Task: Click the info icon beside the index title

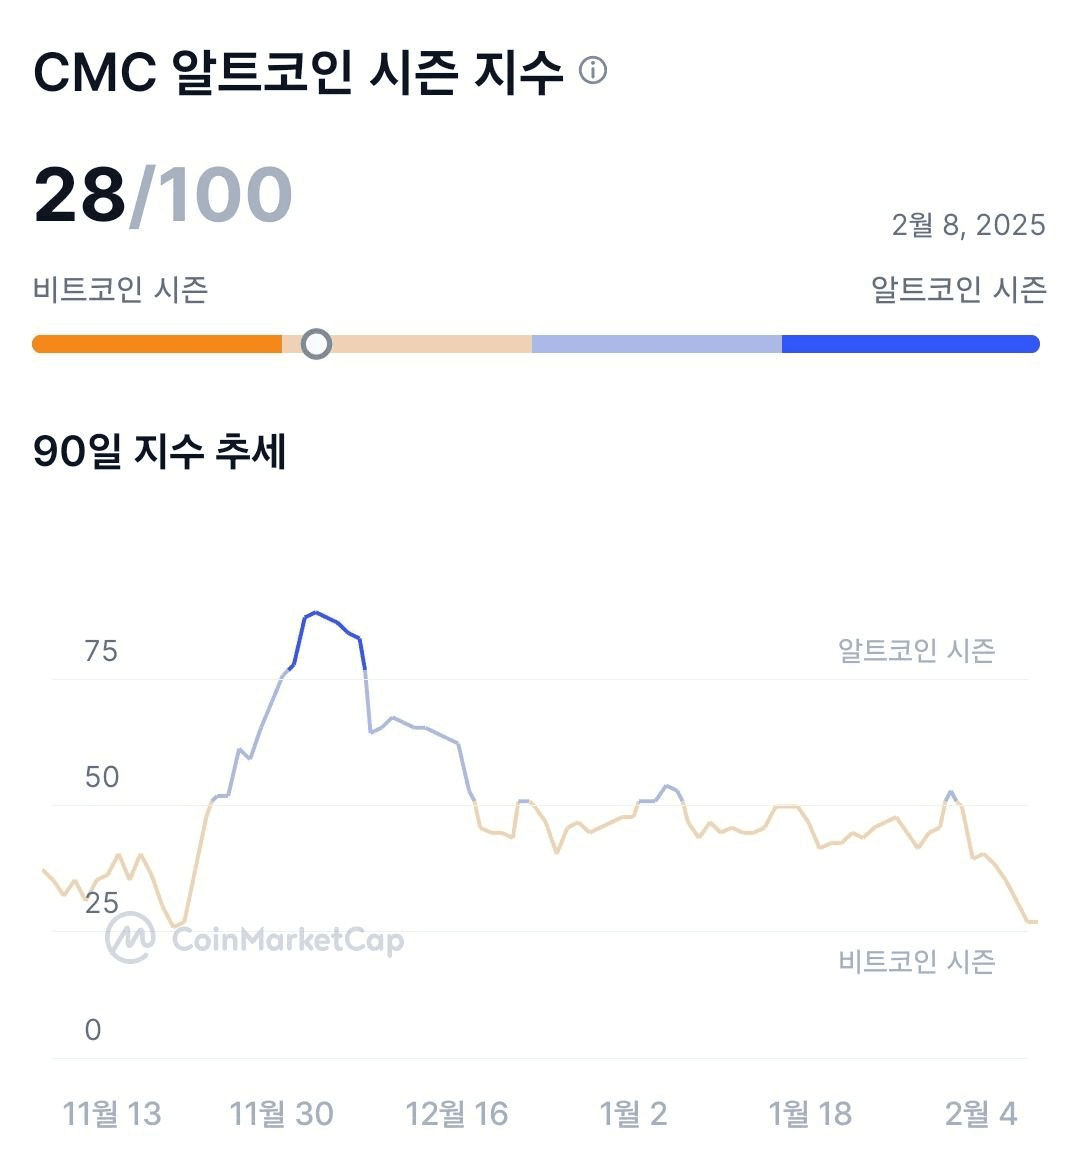Action: pyautogui.click(x=593, y=70)
